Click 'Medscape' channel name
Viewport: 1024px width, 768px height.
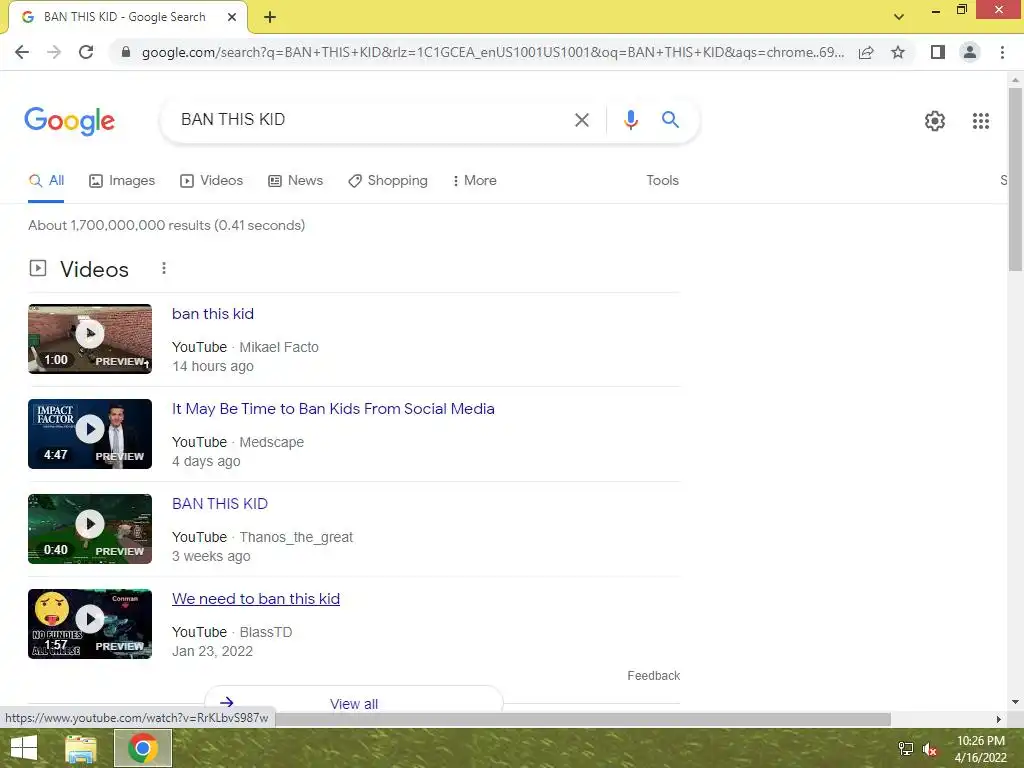coord(272,442)
